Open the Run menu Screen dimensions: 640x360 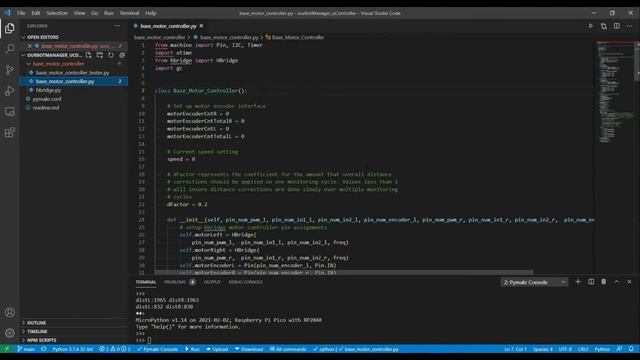coord(109,13)
